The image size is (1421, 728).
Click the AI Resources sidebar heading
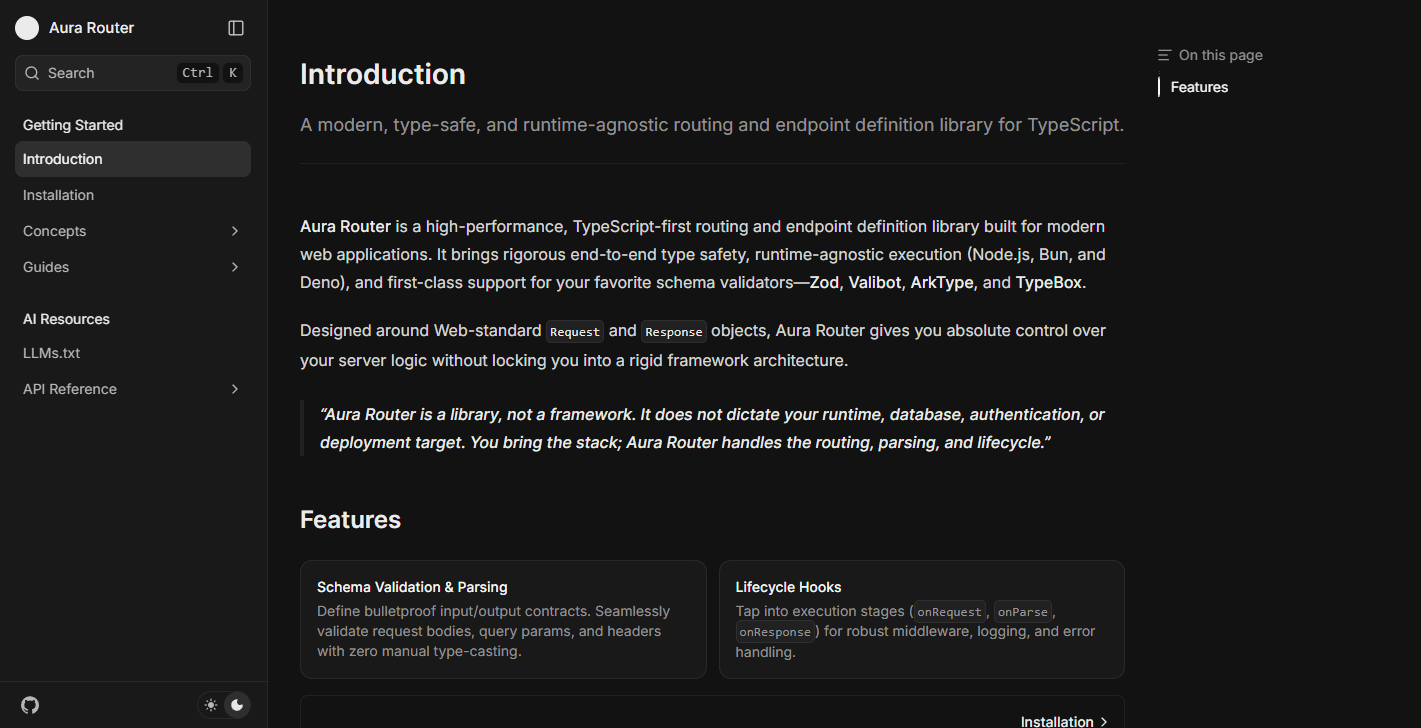(66, 319)
